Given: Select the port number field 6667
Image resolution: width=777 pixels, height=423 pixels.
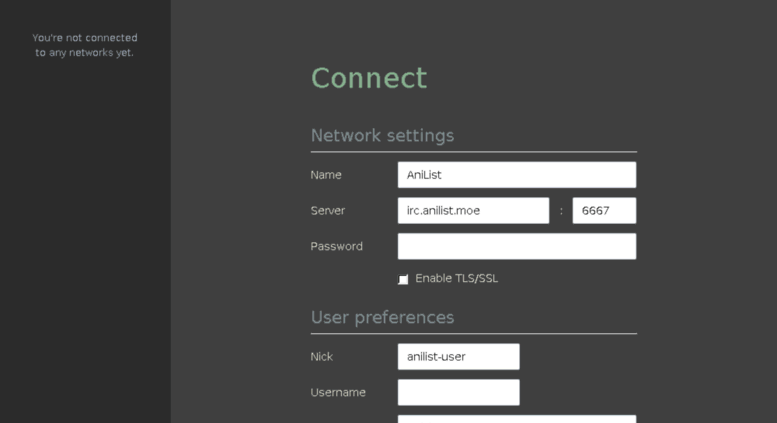Looking at the screenshot, I should 604,211.
